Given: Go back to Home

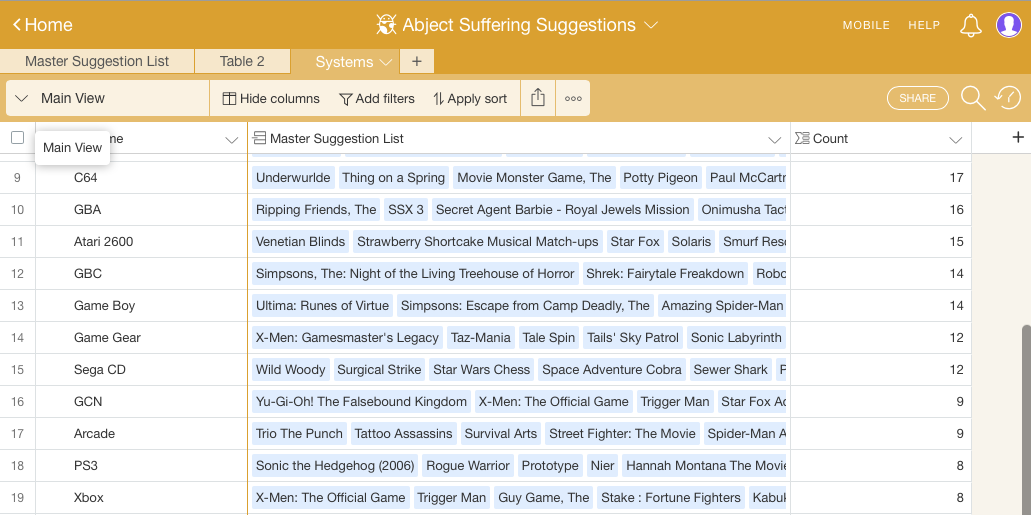Looking at the screenshot, I should [42, 25].
